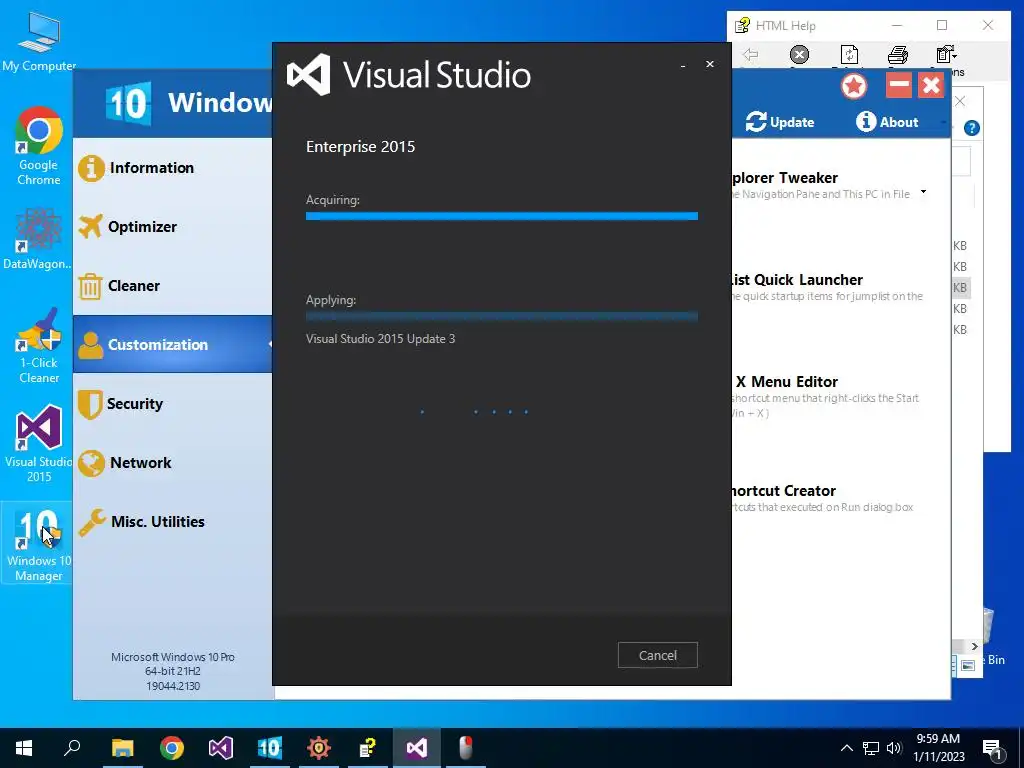Cancel the Visual Studio installation

click(658, 655)
